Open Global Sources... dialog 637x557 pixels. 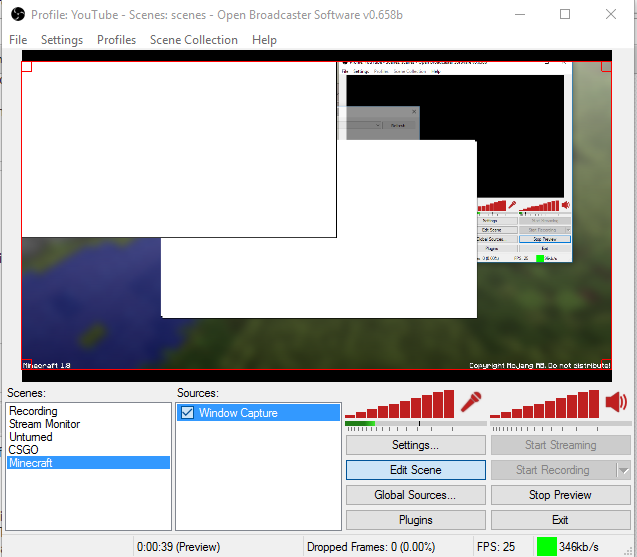click(x=416, y=495)
